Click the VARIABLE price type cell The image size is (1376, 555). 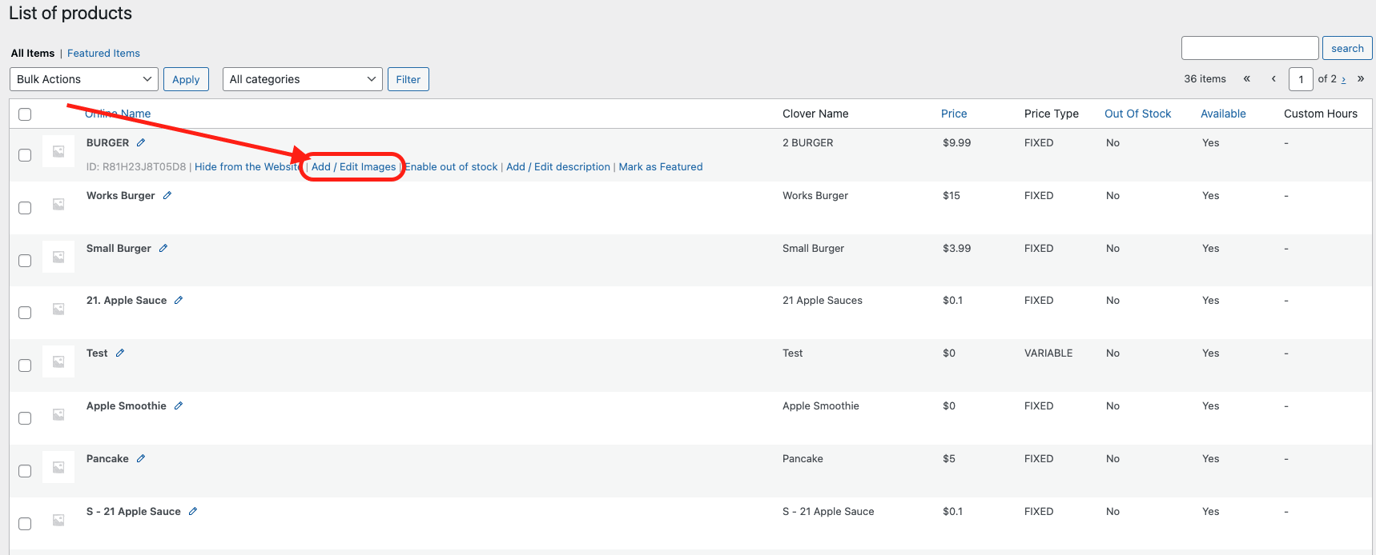point(1048,353)
